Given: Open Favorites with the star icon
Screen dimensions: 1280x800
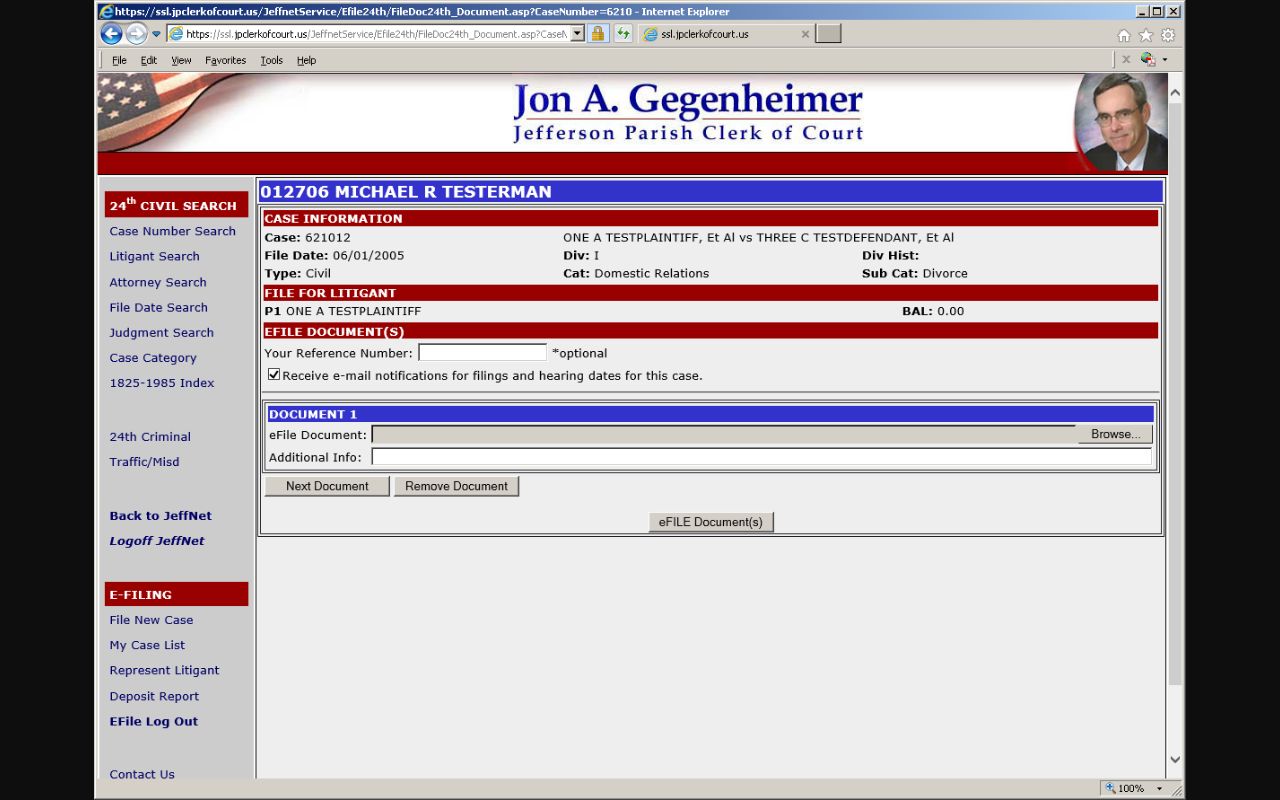Looking at the screenshot, I should 1146,35.
